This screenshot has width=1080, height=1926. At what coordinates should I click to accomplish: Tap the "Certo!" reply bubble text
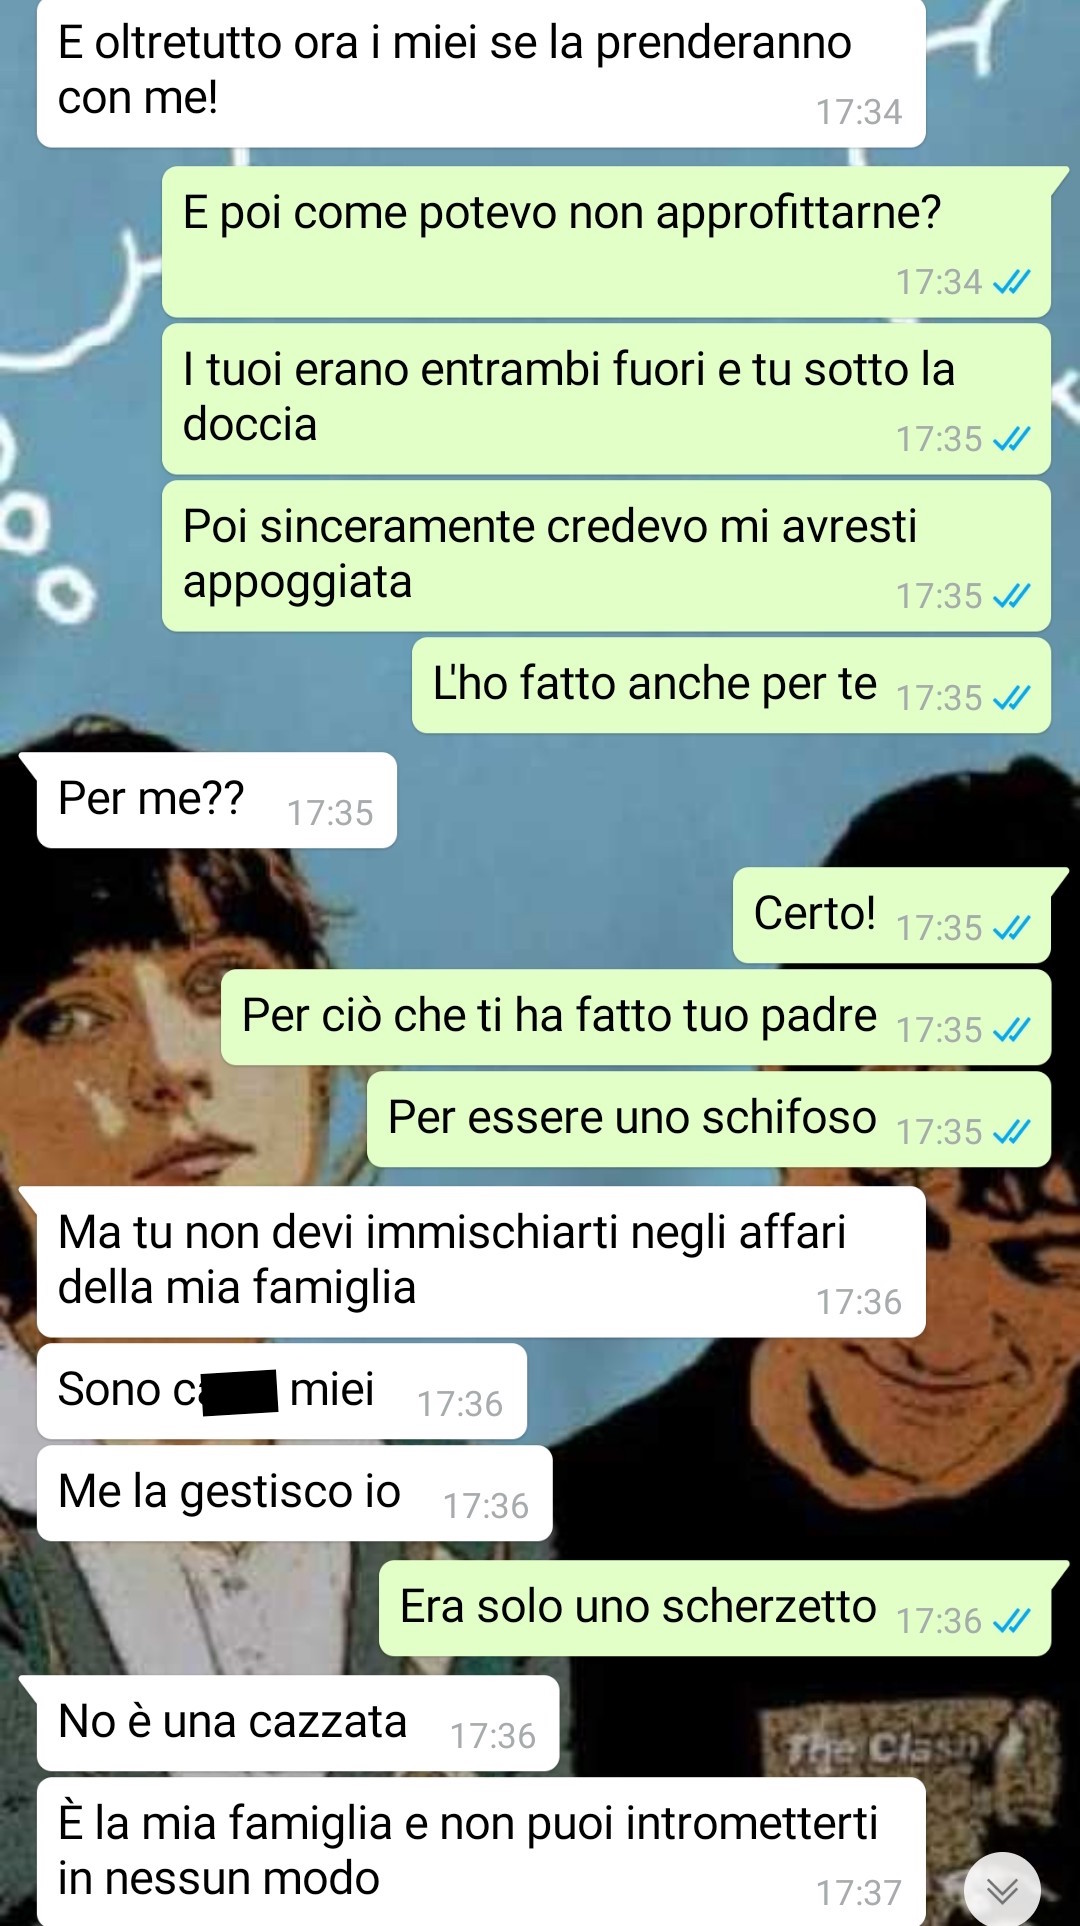click(x=815, y=913)
